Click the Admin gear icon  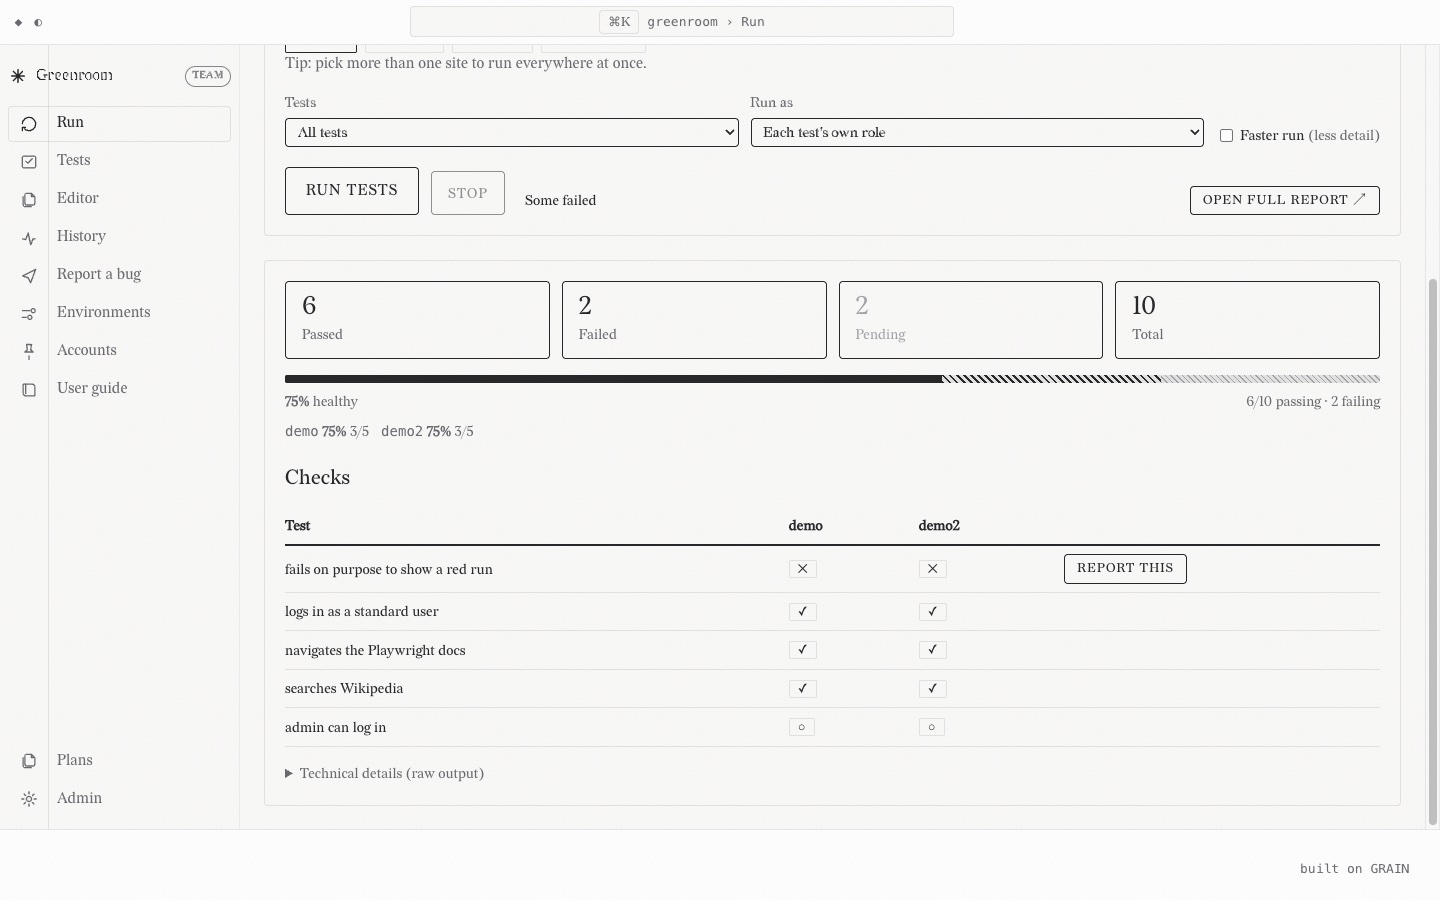click(29, 800)
